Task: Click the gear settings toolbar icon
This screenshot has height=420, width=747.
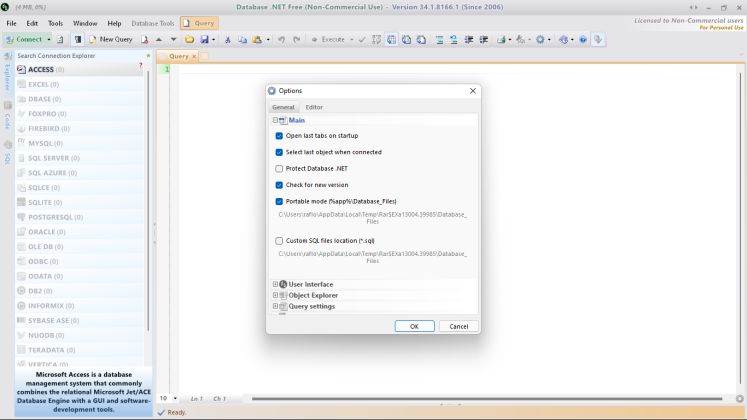Action: click(540, 40)
